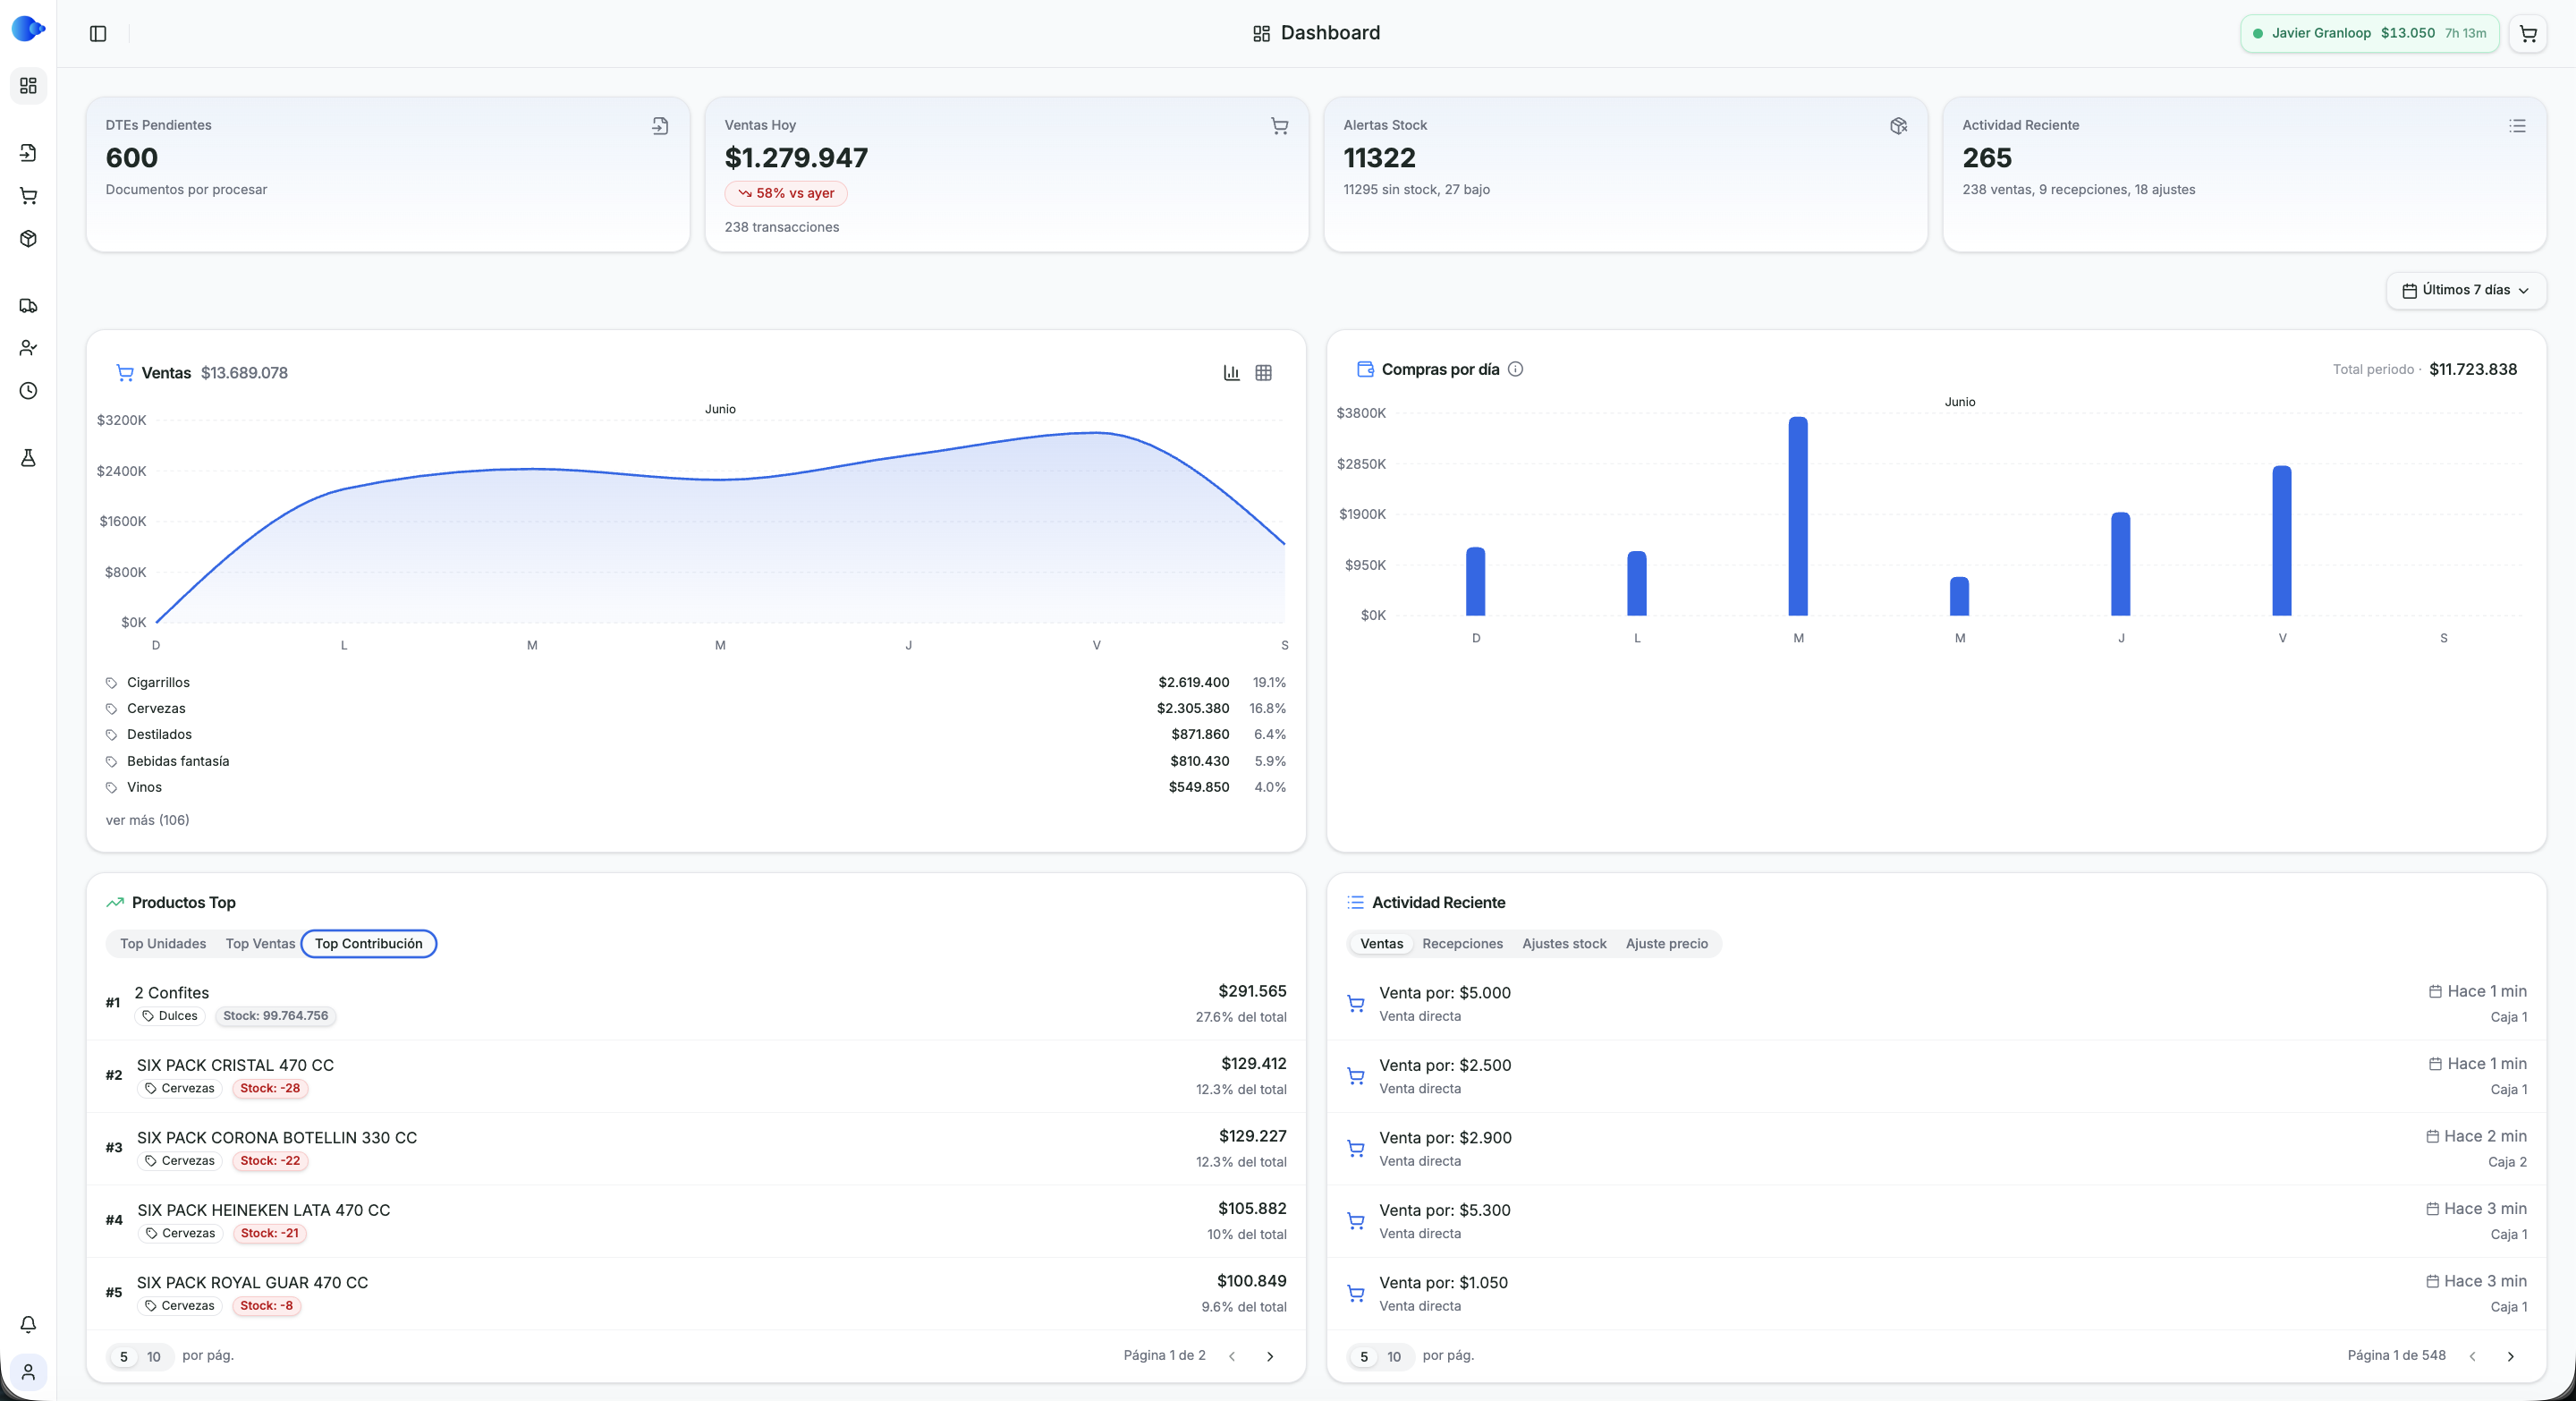Screen dimensions: 2576x1401
Task: Switch to the Ajustes stock tab
Action: click(1564, 944)
